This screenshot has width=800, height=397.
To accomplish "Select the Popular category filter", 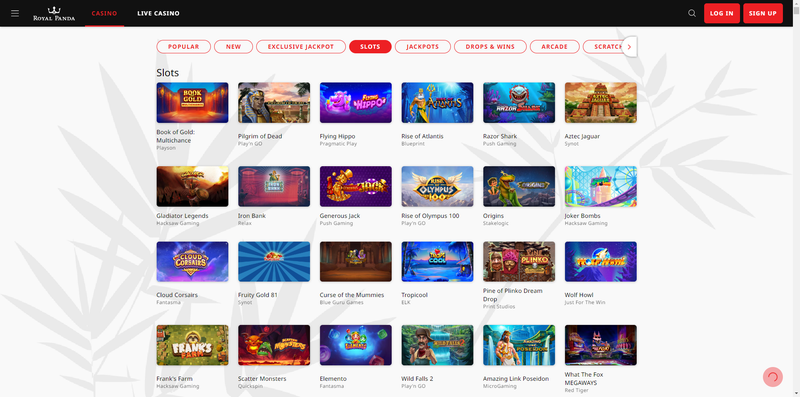I will pyautogui.click(x=184, y=47).
